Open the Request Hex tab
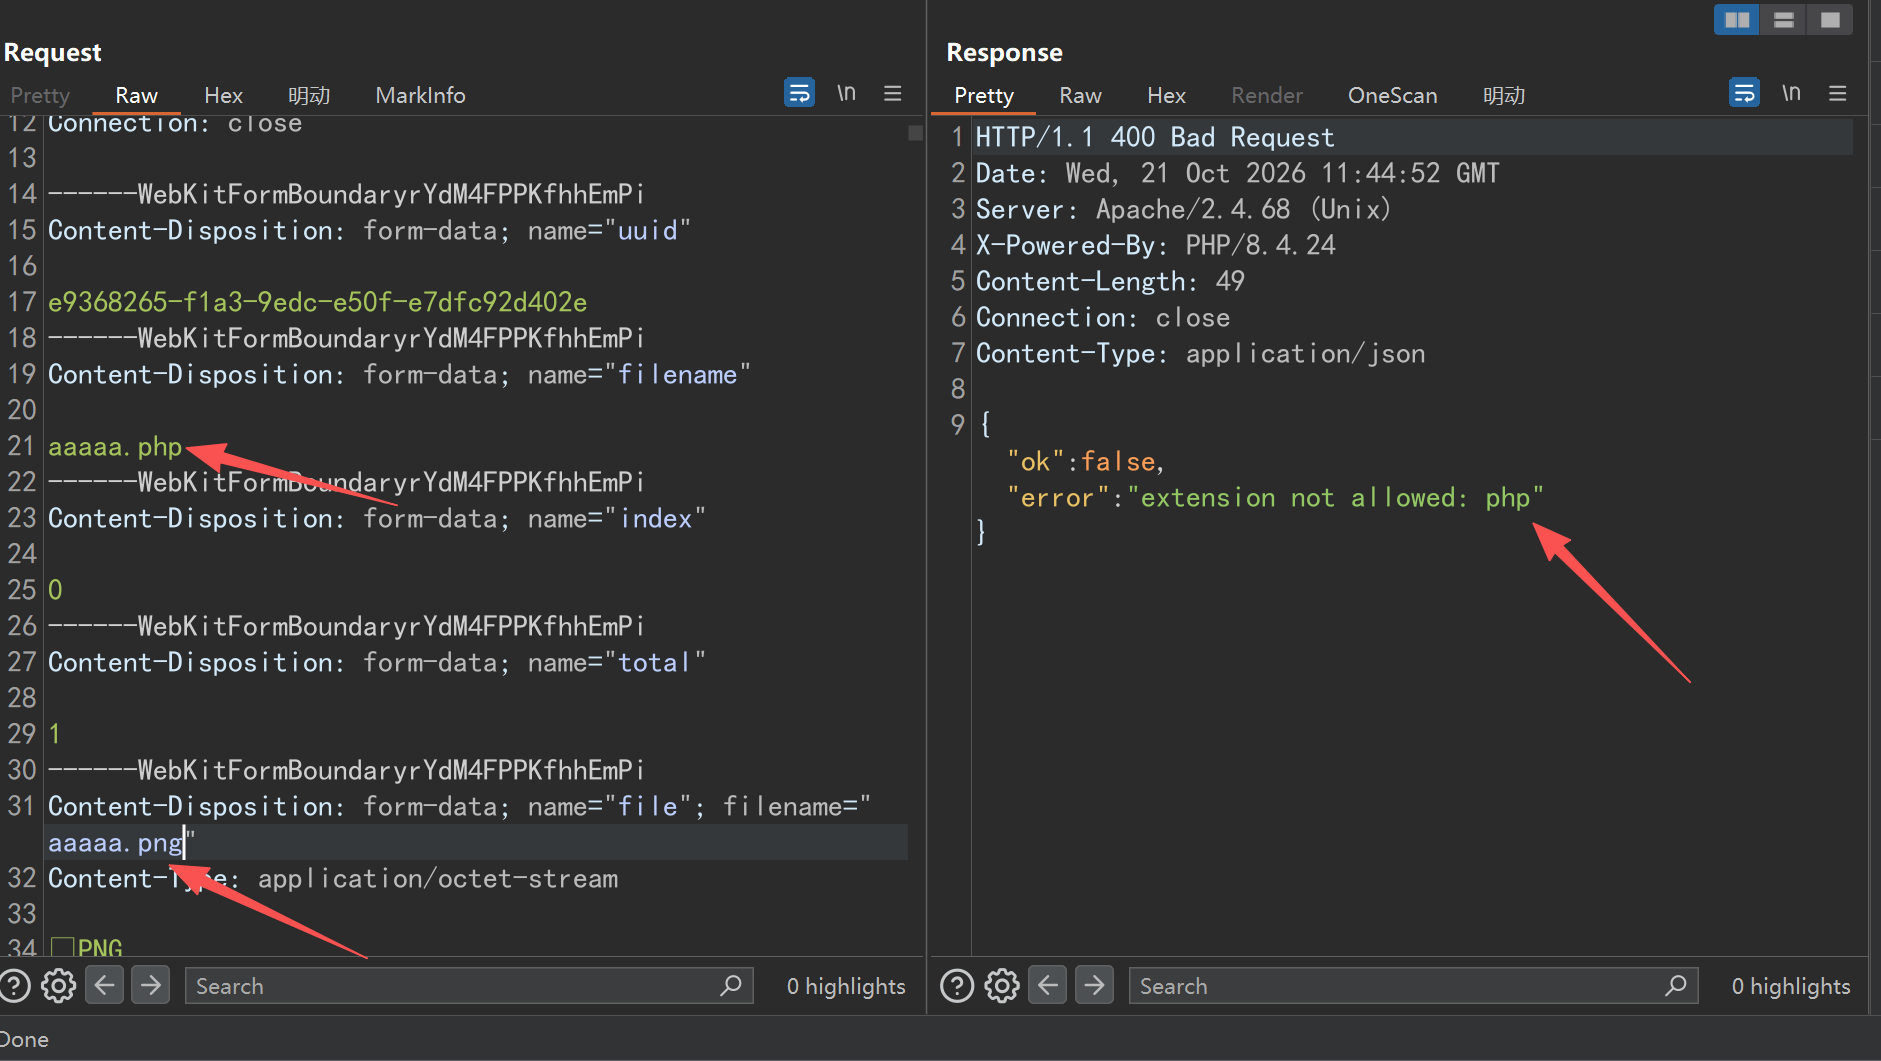The width and height of the screenshot is (1881, 1061). (224, 95)
